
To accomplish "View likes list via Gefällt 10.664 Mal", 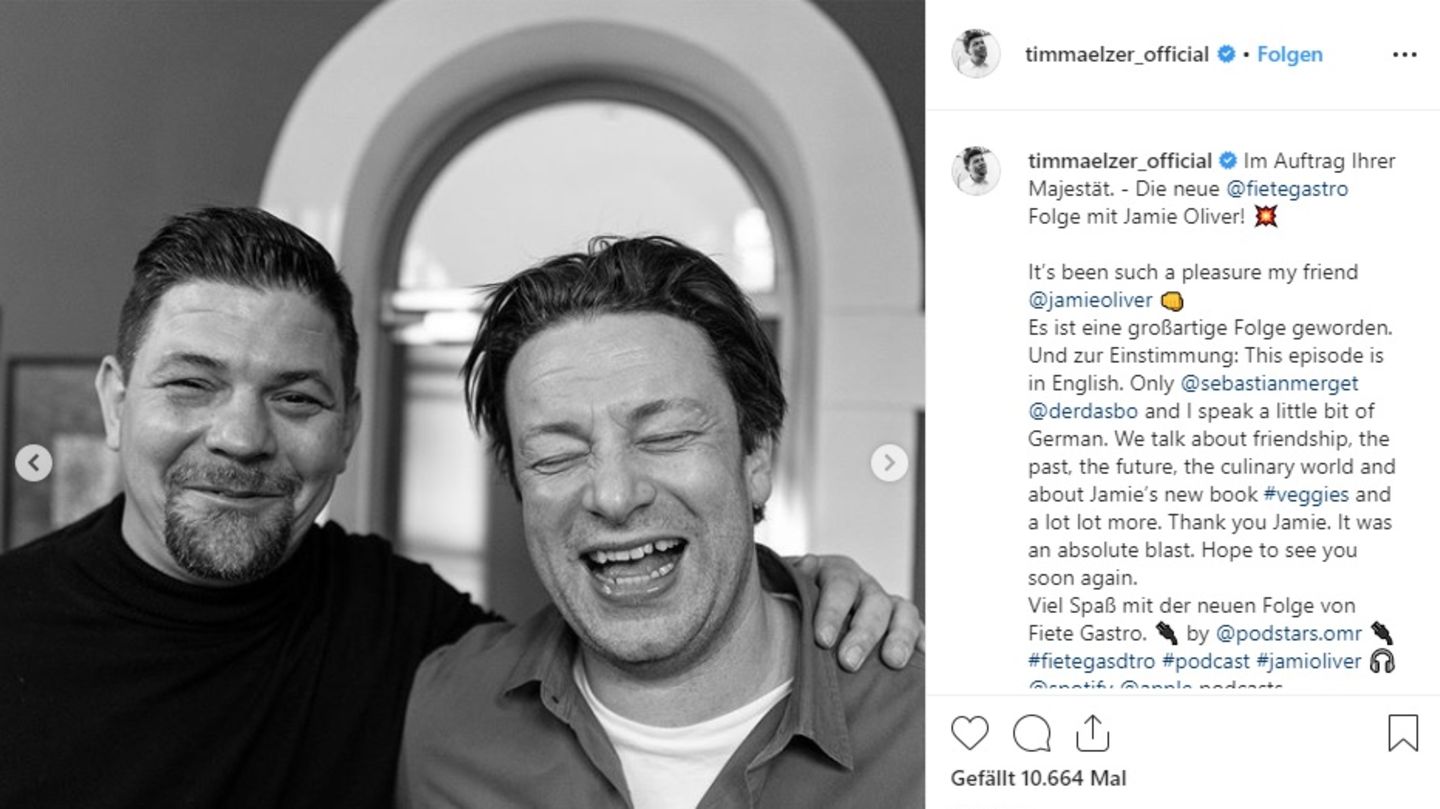I will [x=1038, y=778].
